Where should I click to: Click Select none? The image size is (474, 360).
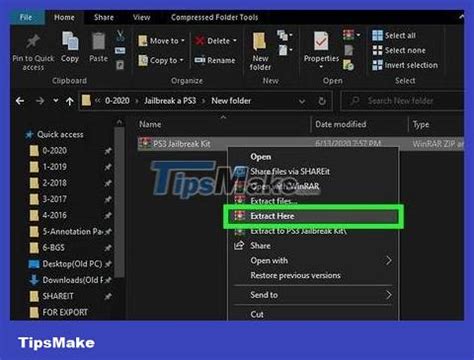pos(399,50)
